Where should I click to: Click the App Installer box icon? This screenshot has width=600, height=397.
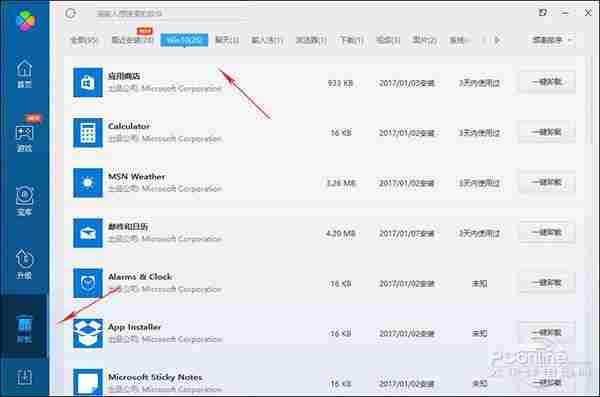tap(88, 333)
